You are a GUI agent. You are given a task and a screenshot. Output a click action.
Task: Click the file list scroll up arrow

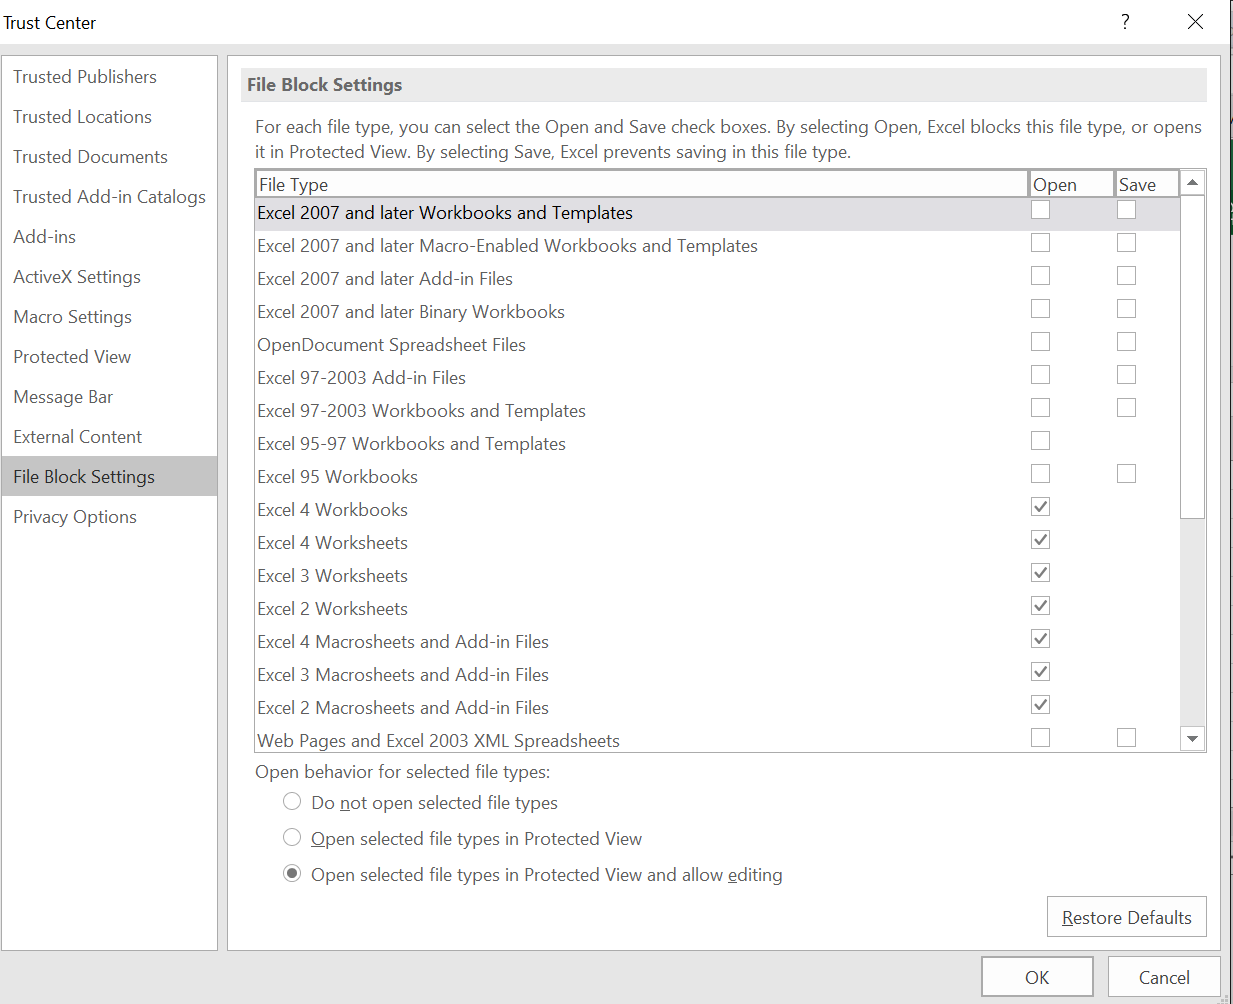[x=1192, y=183]
